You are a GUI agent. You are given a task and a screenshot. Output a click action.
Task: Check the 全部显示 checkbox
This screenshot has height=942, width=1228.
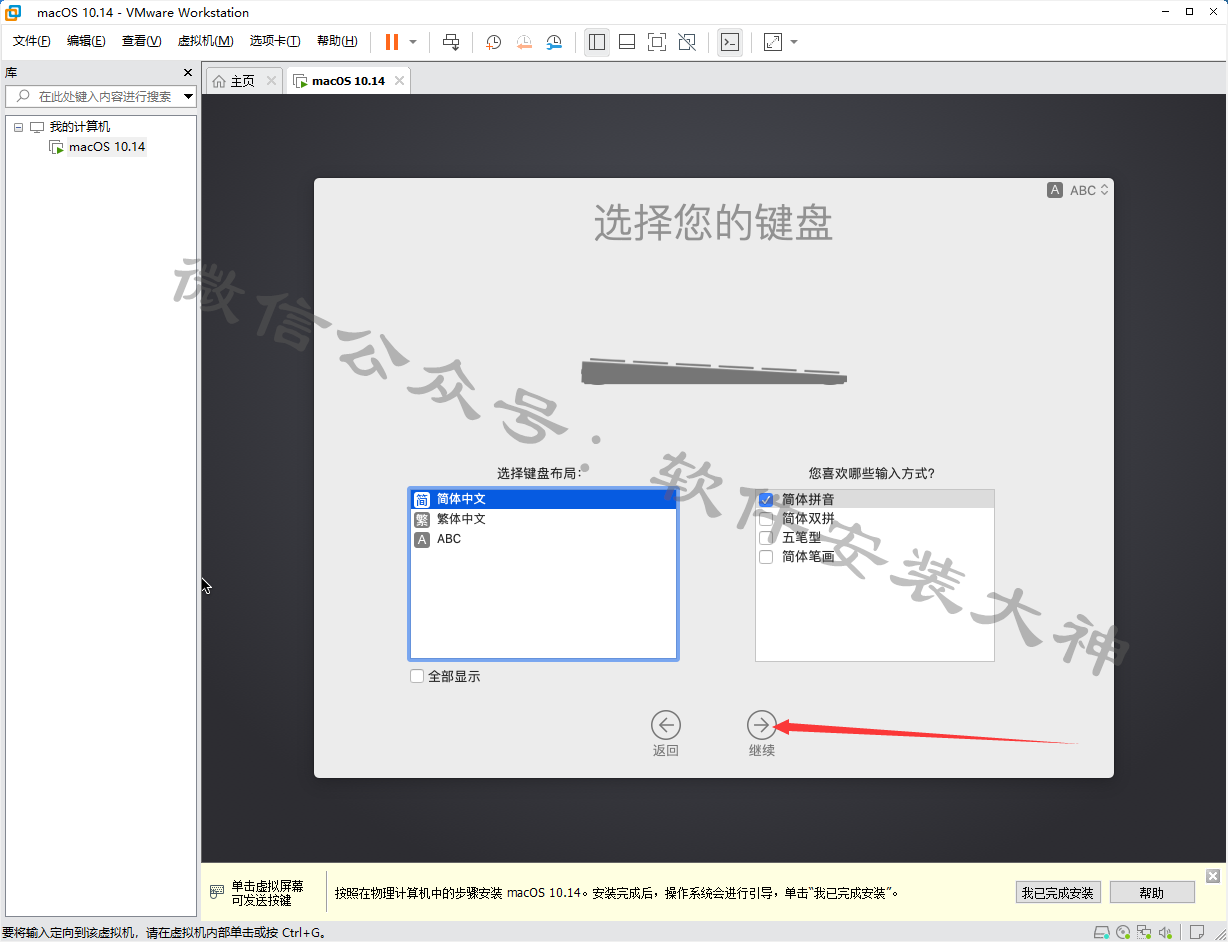tap(417, 677)
